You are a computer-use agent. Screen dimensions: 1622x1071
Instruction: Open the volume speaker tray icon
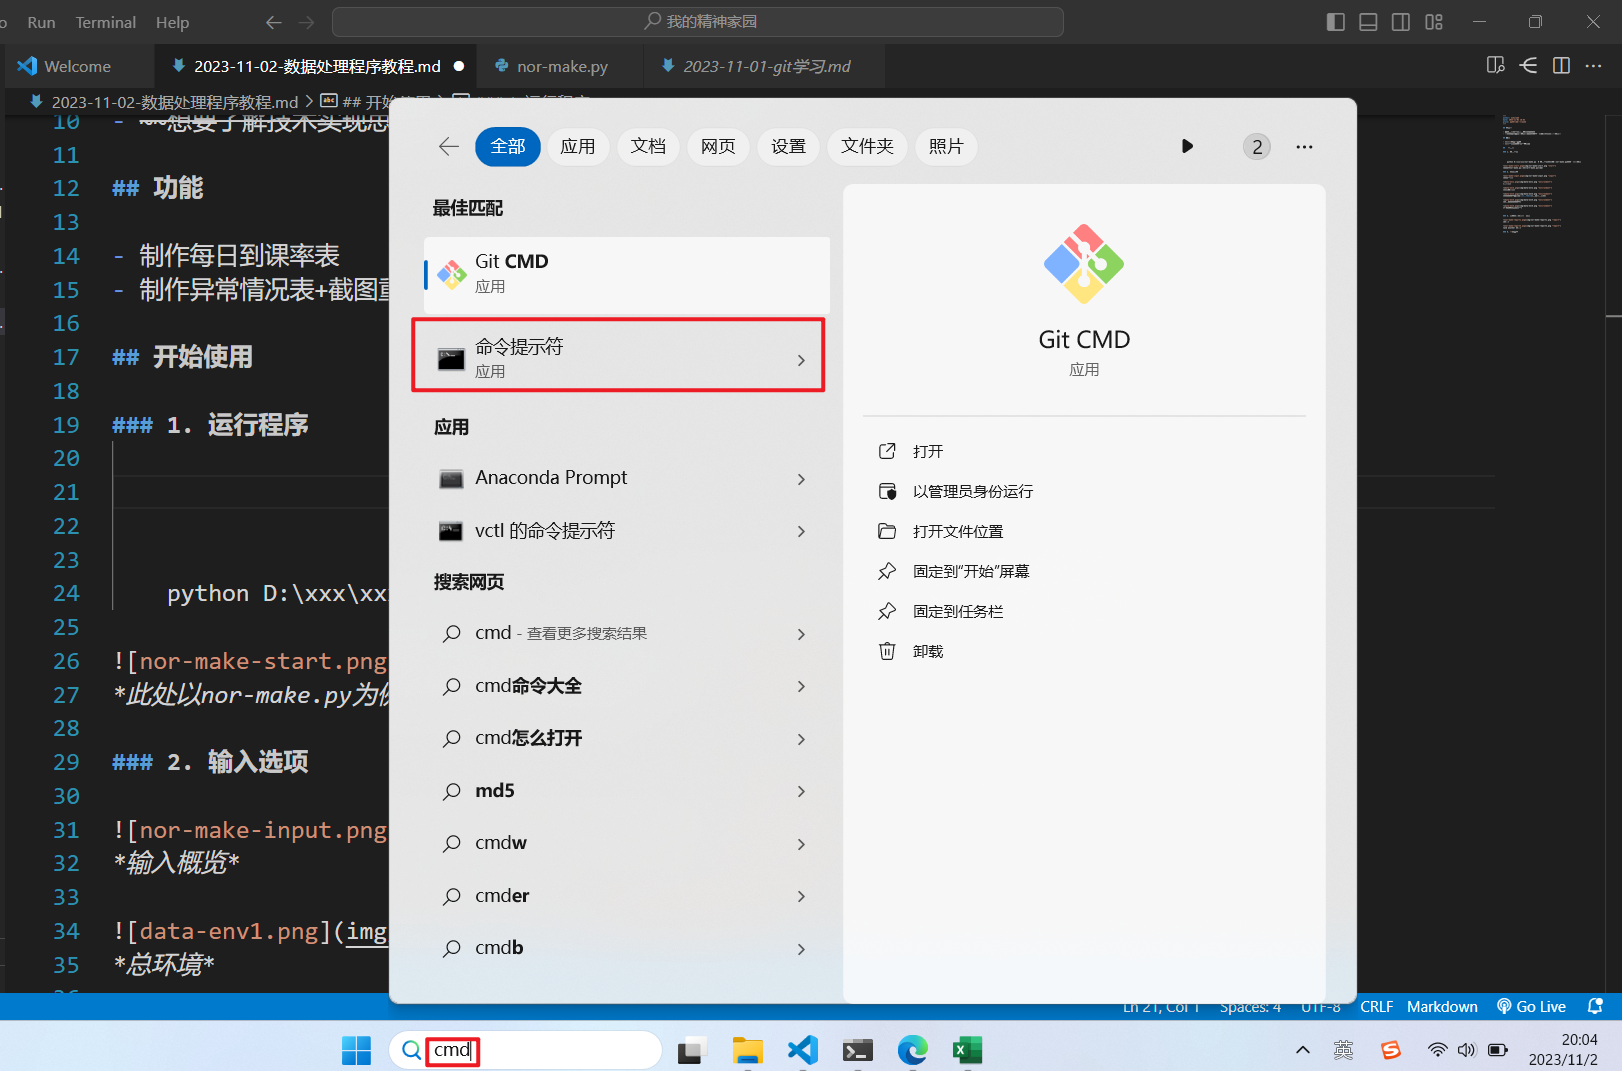(x=1466, y=1050)
